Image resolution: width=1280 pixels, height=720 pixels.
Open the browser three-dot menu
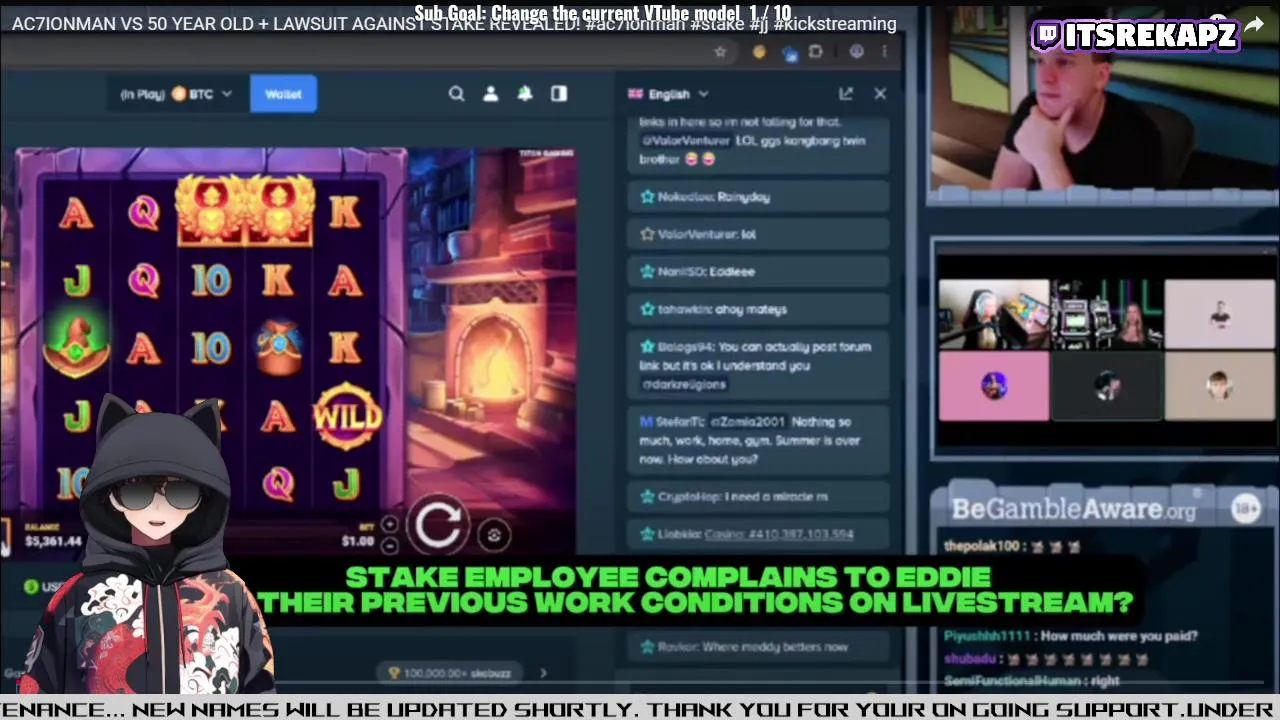click(x=884, y=52)
